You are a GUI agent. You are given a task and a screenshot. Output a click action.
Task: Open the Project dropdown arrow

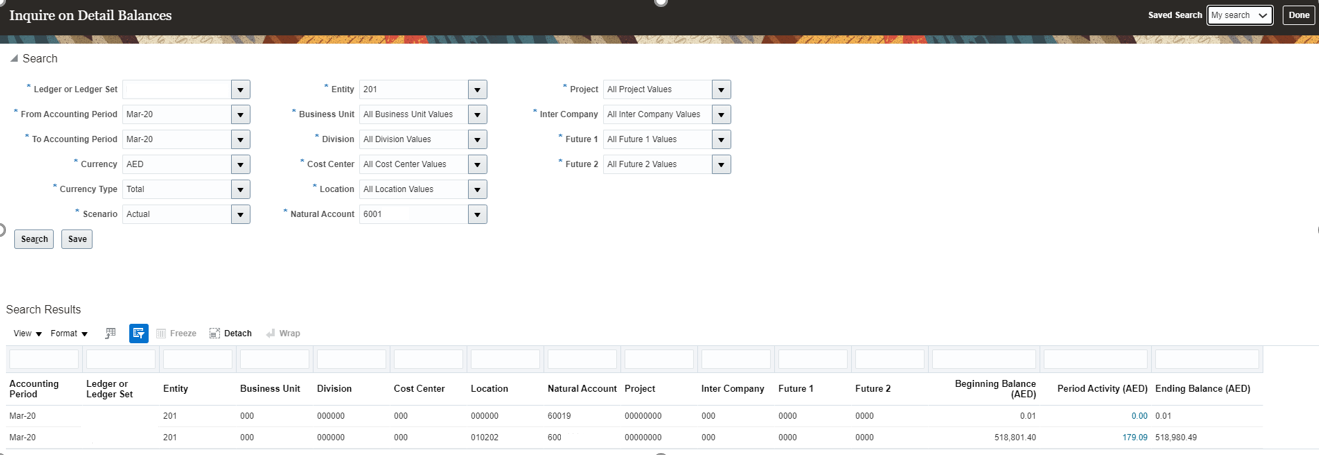721,89
